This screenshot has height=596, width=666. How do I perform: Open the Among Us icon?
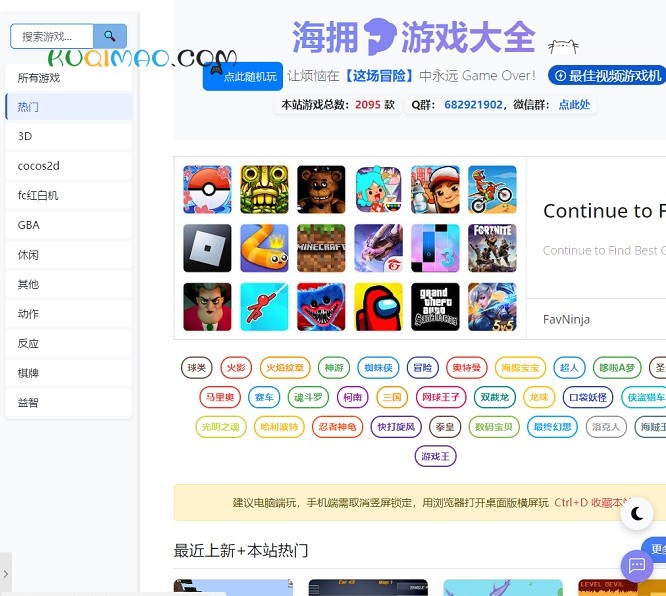pos(378,307)
